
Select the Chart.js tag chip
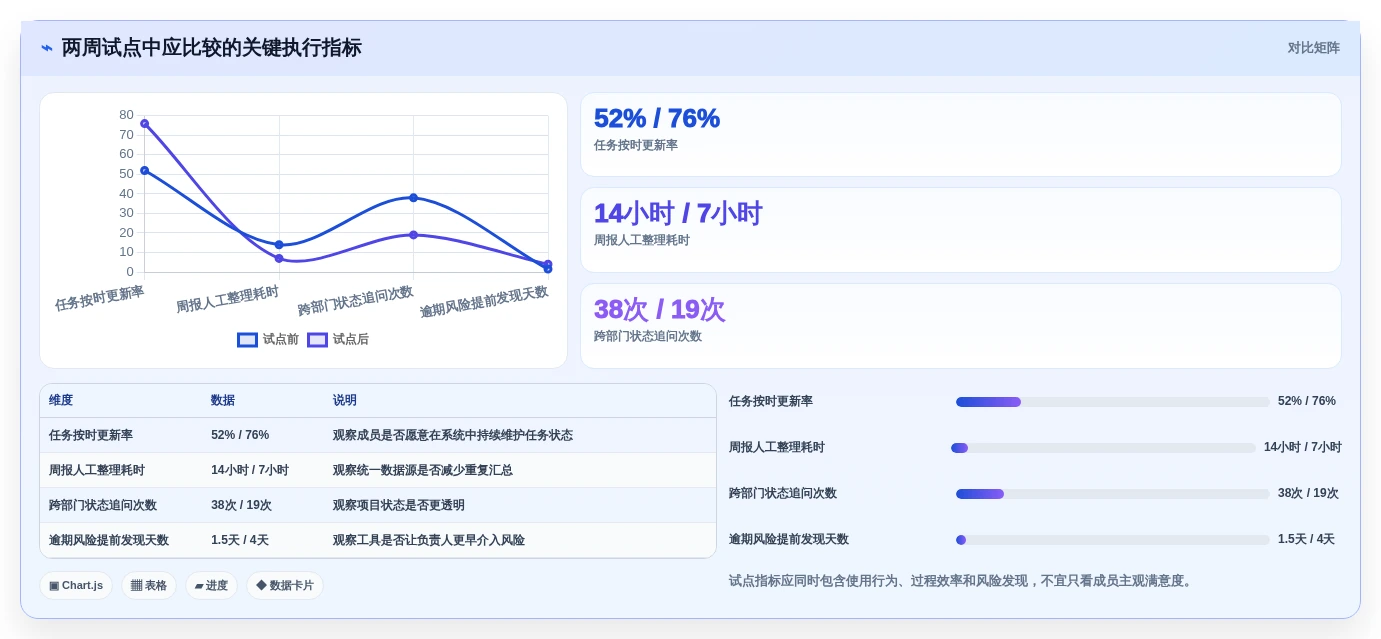pyautogui.click(x=76, y=586)
